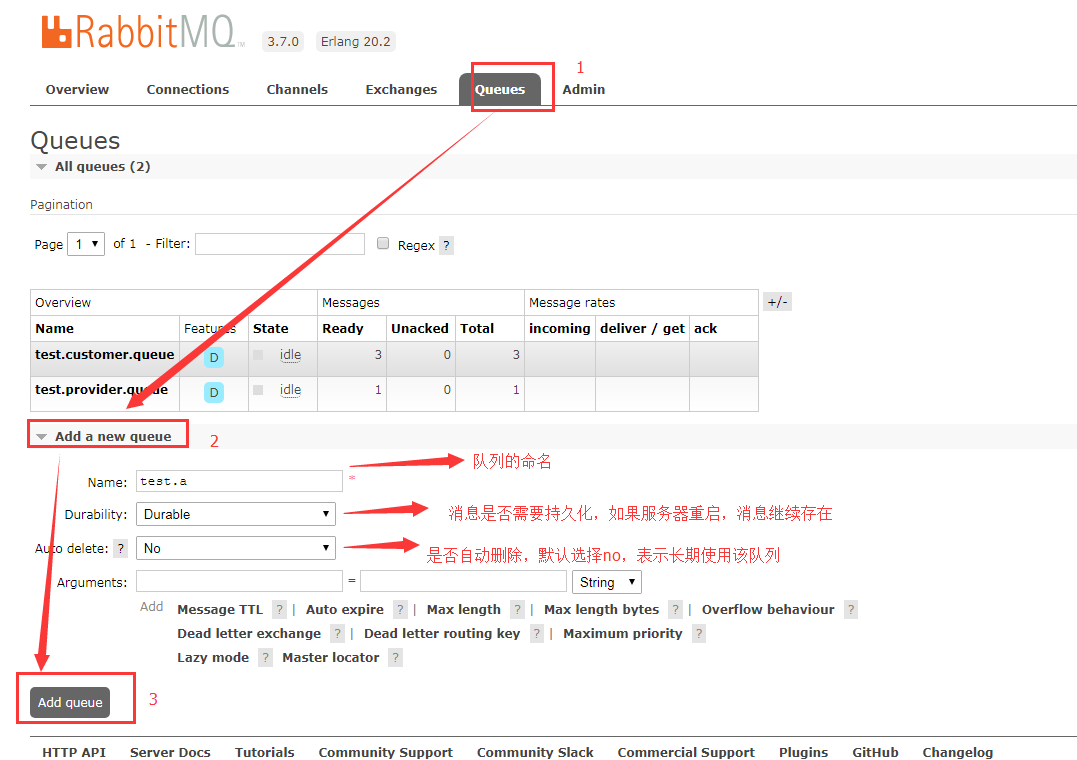The image size is (1077, 760).
Task: Sort table by Unacked column
Action: tap(420, 328)
